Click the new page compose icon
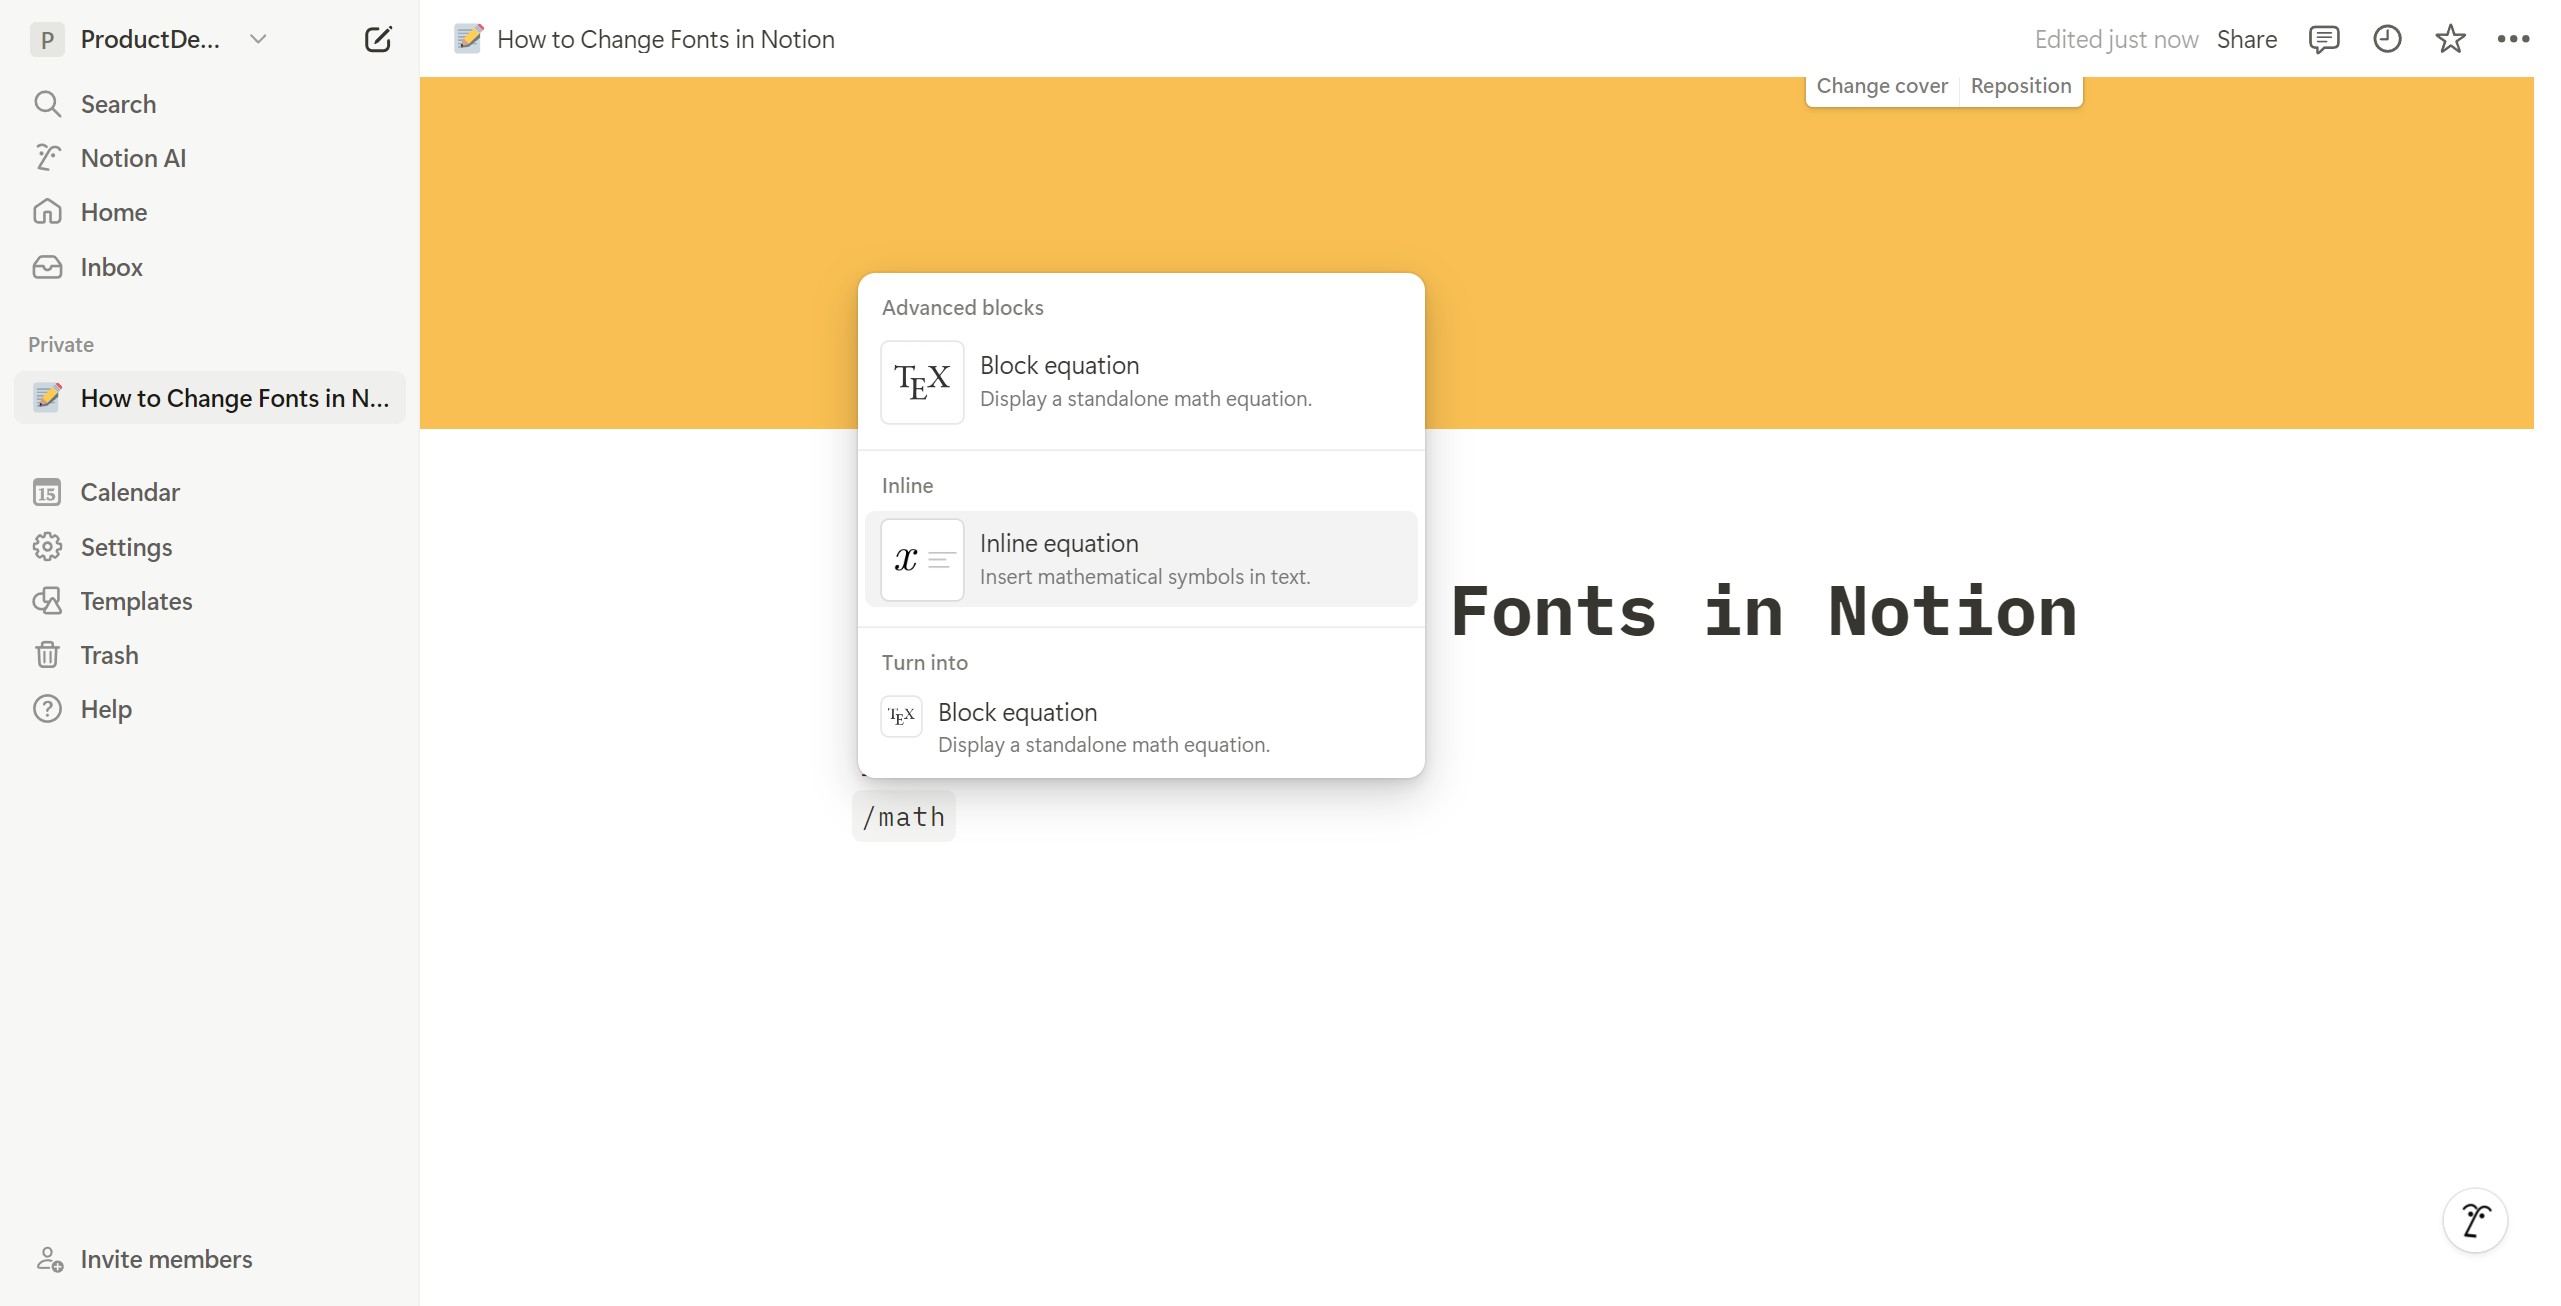This screenshot has width=2561, height=1306. pyautogui.click(x=378, y=39)
